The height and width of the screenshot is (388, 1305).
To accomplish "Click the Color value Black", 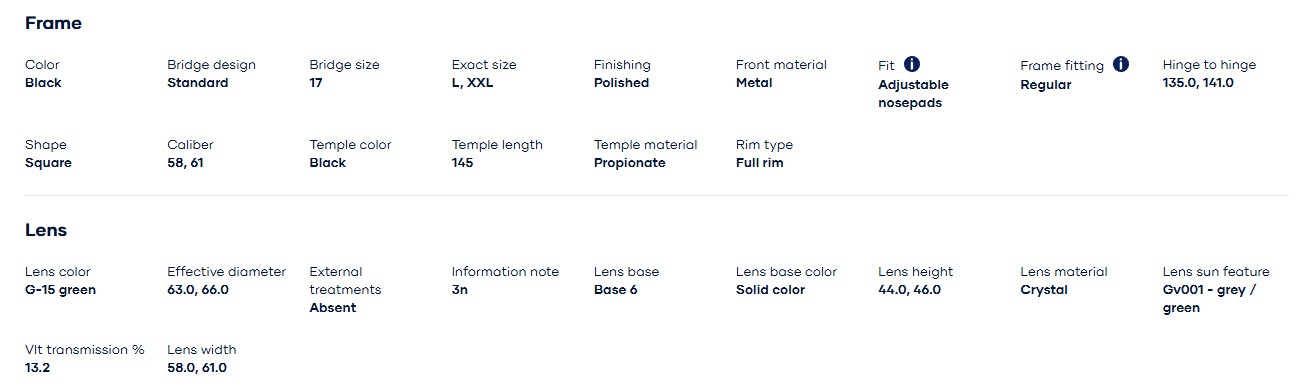I will click(43, 83).
